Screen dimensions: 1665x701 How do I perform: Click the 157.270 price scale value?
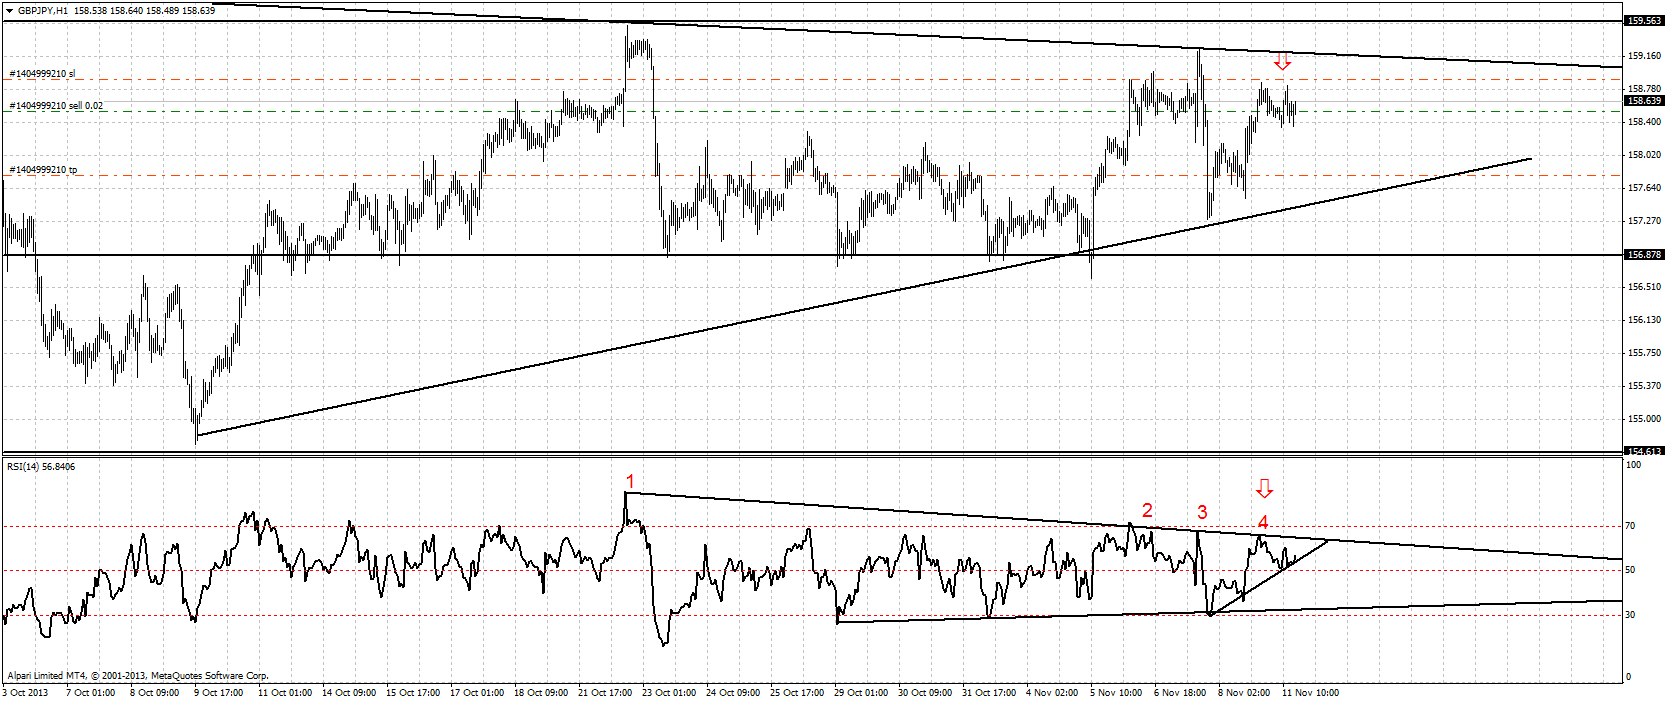[1644, 221]
